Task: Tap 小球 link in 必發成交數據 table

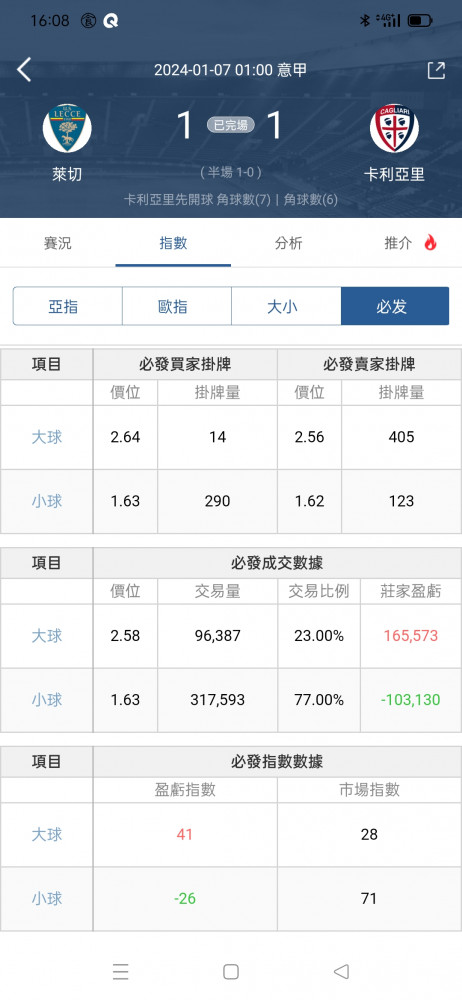Action: (47, 700)
